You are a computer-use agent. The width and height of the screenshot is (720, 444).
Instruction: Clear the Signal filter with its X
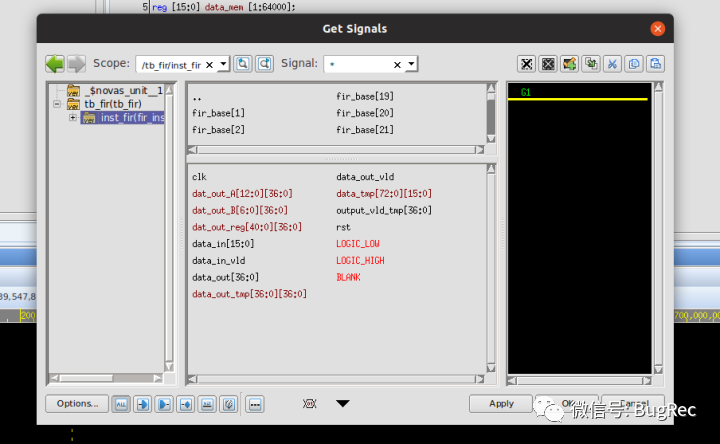coord(397,65)
